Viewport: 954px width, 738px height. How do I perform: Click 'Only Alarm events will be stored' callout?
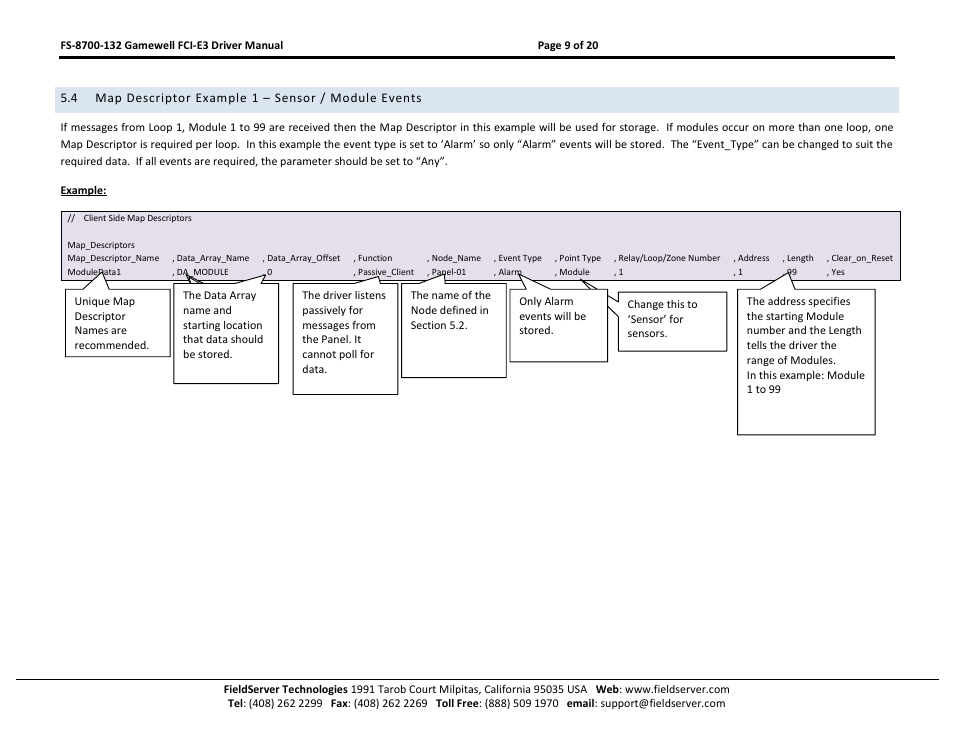click(x=559, y=325)
